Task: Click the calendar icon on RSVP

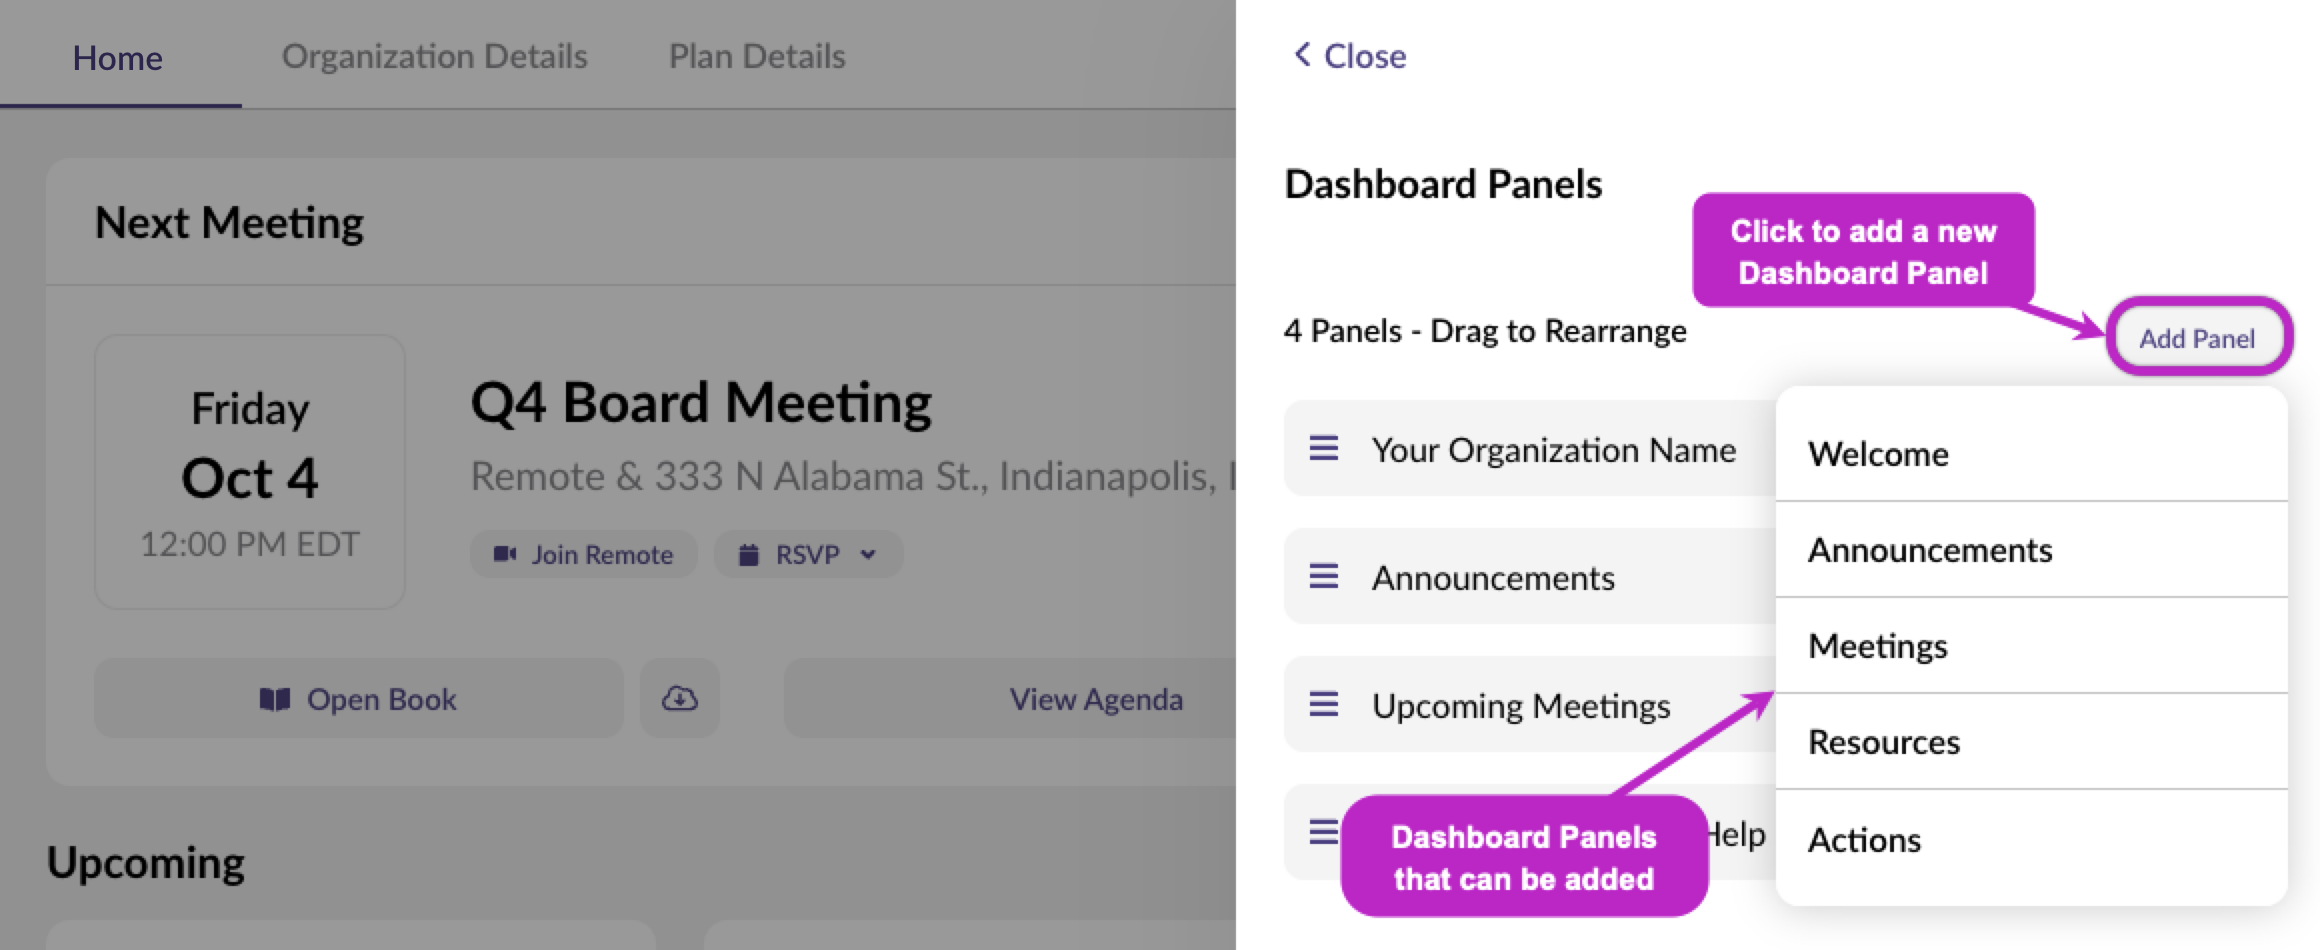Action: coord(748,555)
